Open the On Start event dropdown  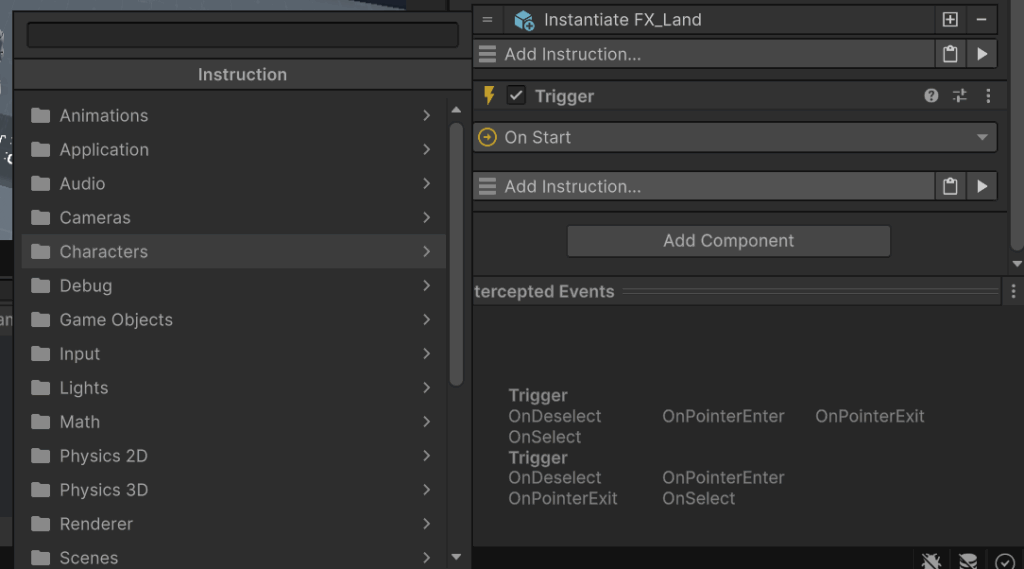point(735,137)
